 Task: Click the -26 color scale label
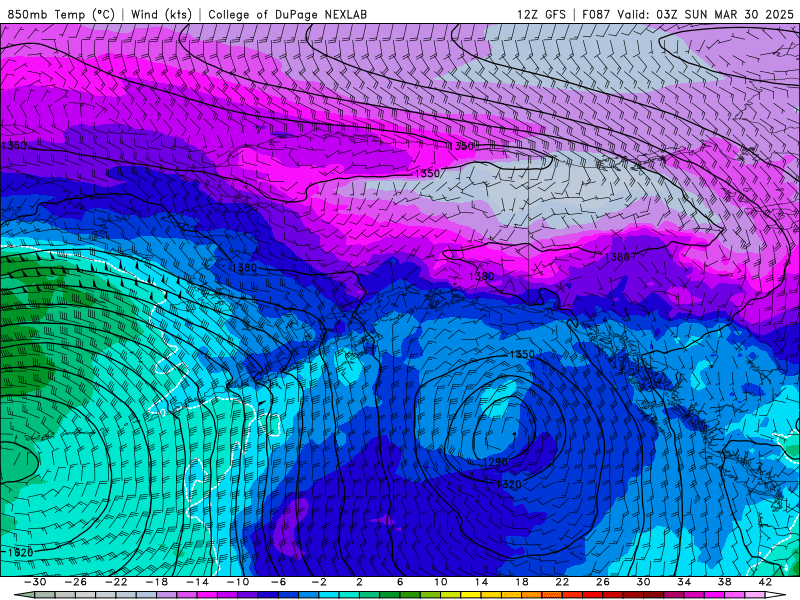coord(76,582)
